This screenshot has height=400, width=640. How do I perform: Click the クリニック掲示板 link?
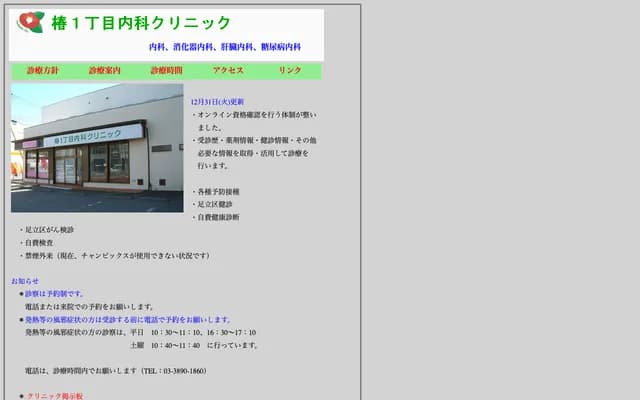55,396
